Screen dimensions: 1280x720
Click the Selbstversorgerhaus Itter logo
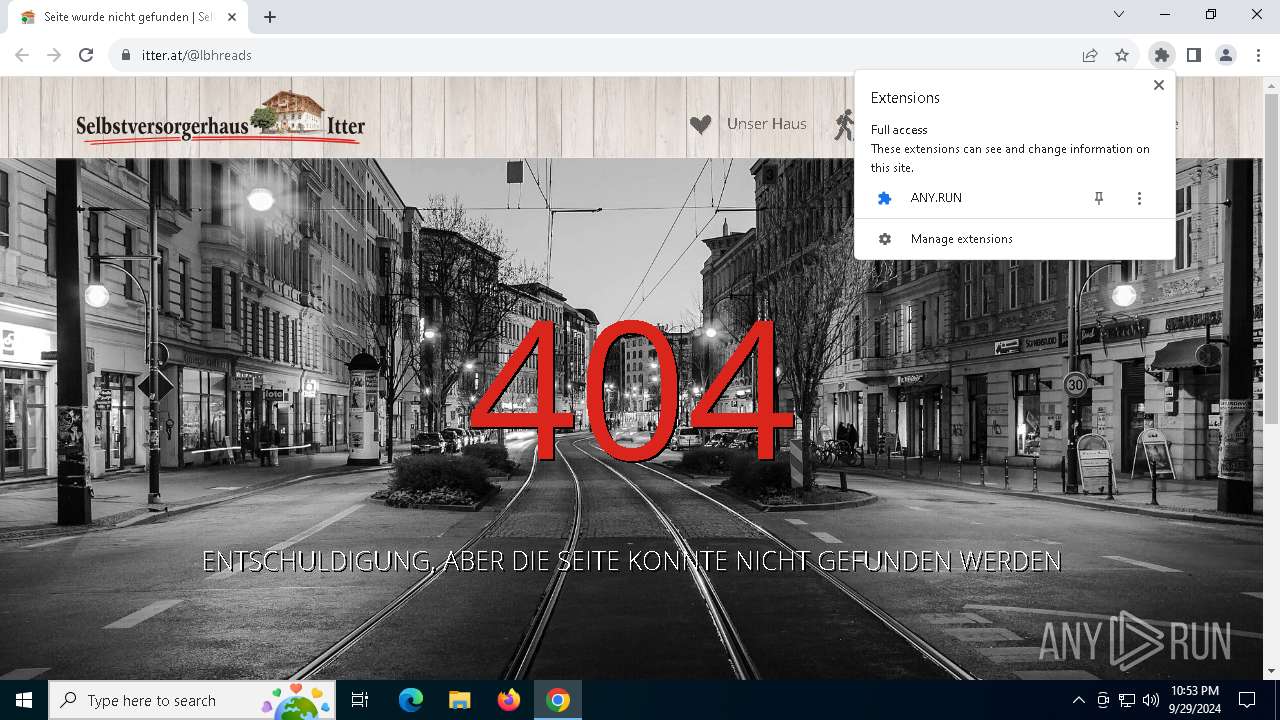coord(220,118)
